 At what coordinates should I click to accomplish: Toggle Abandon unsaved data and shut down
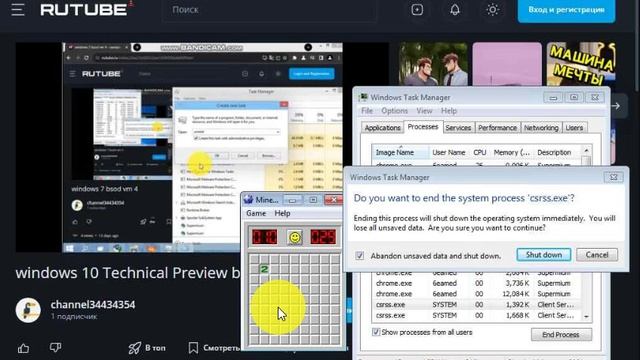(360, 256)
